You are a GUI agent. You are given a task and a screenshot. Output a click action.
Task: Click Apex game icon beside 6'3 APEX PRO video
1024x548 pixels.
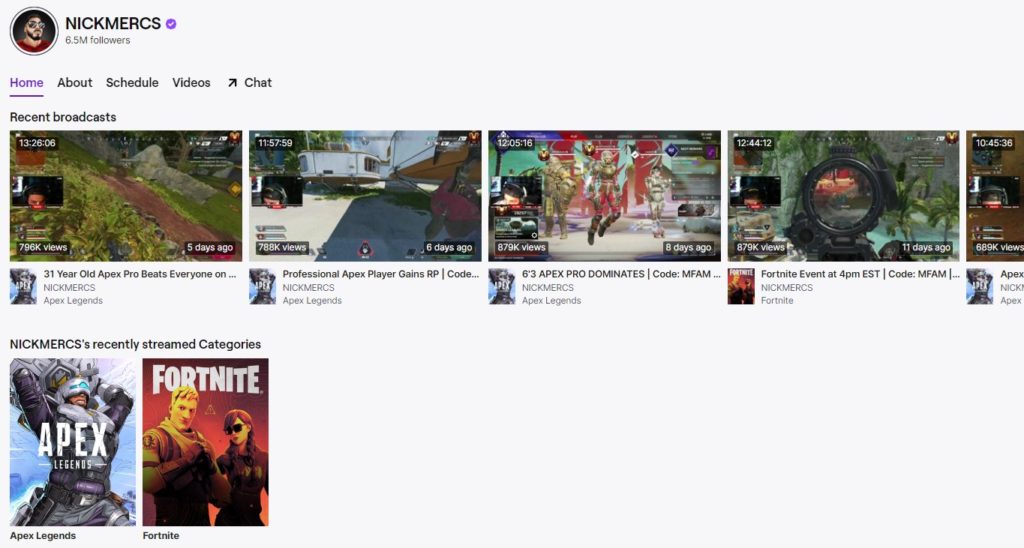pos(502,287)
